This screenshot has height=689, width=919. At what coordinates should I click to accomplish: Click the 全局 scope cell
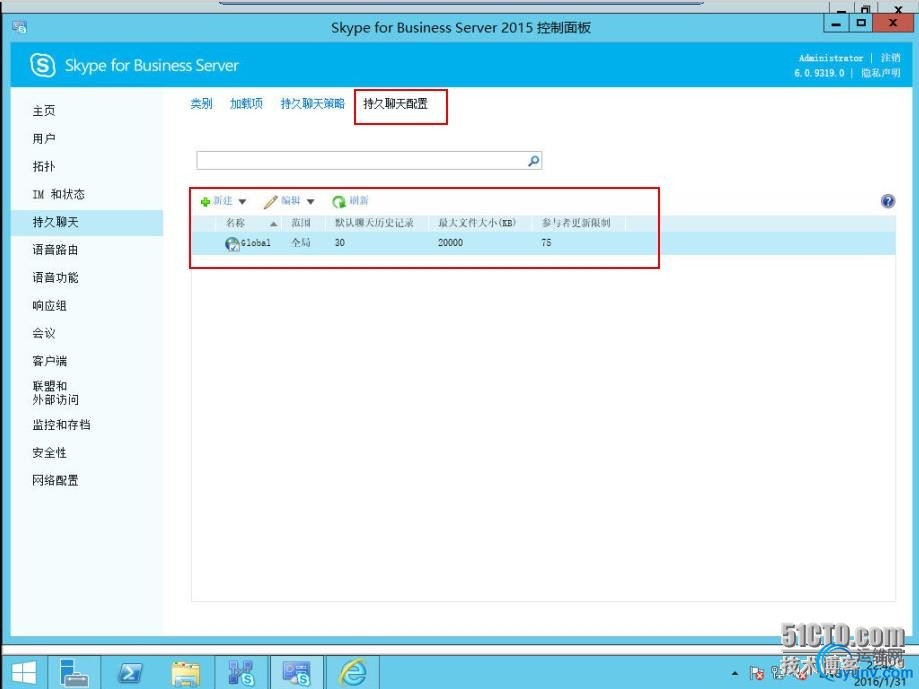click(x=301, y=243)
